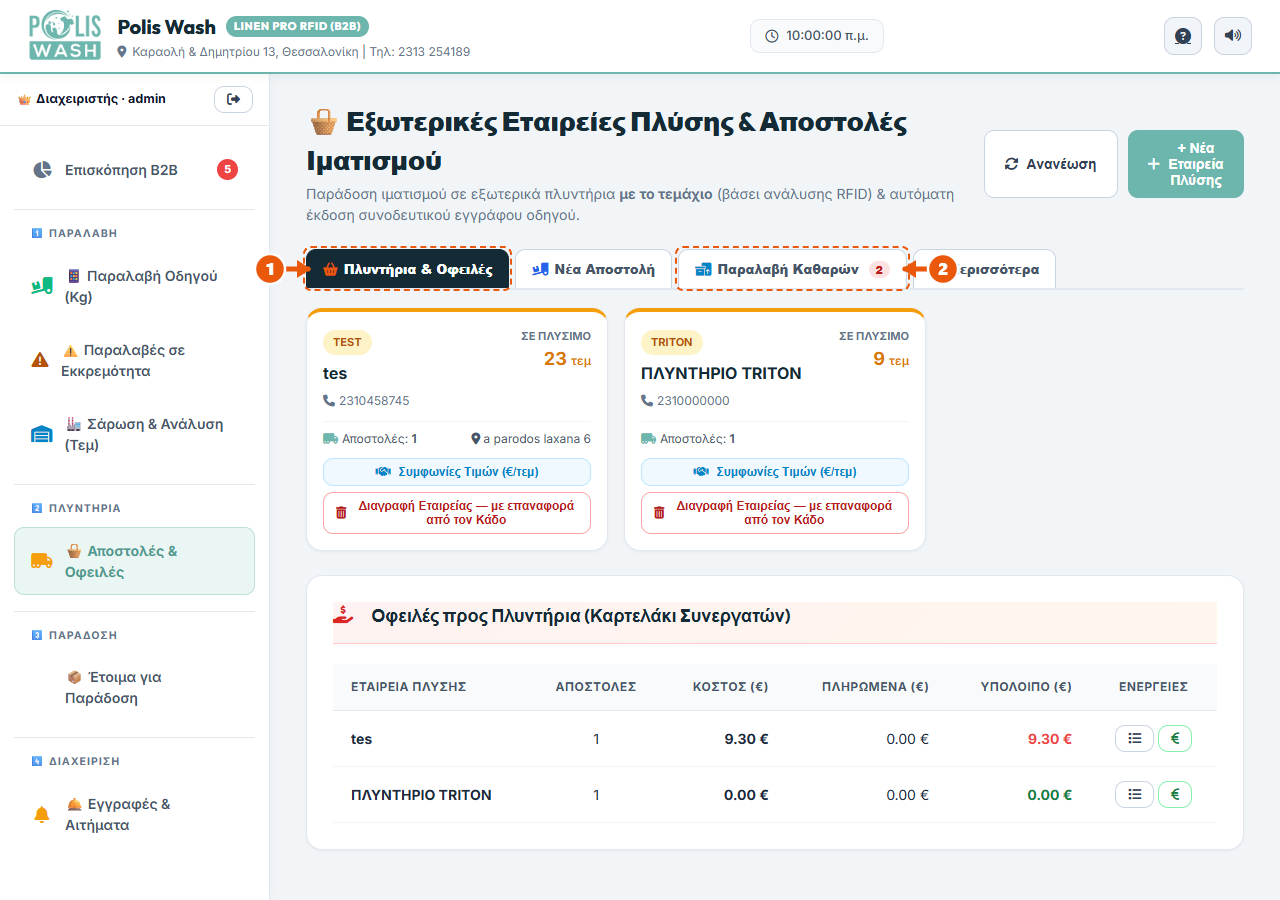Click the red 5 badge on Επισκόπηση B2B
1280x900 pixels.
click(227, 170)
